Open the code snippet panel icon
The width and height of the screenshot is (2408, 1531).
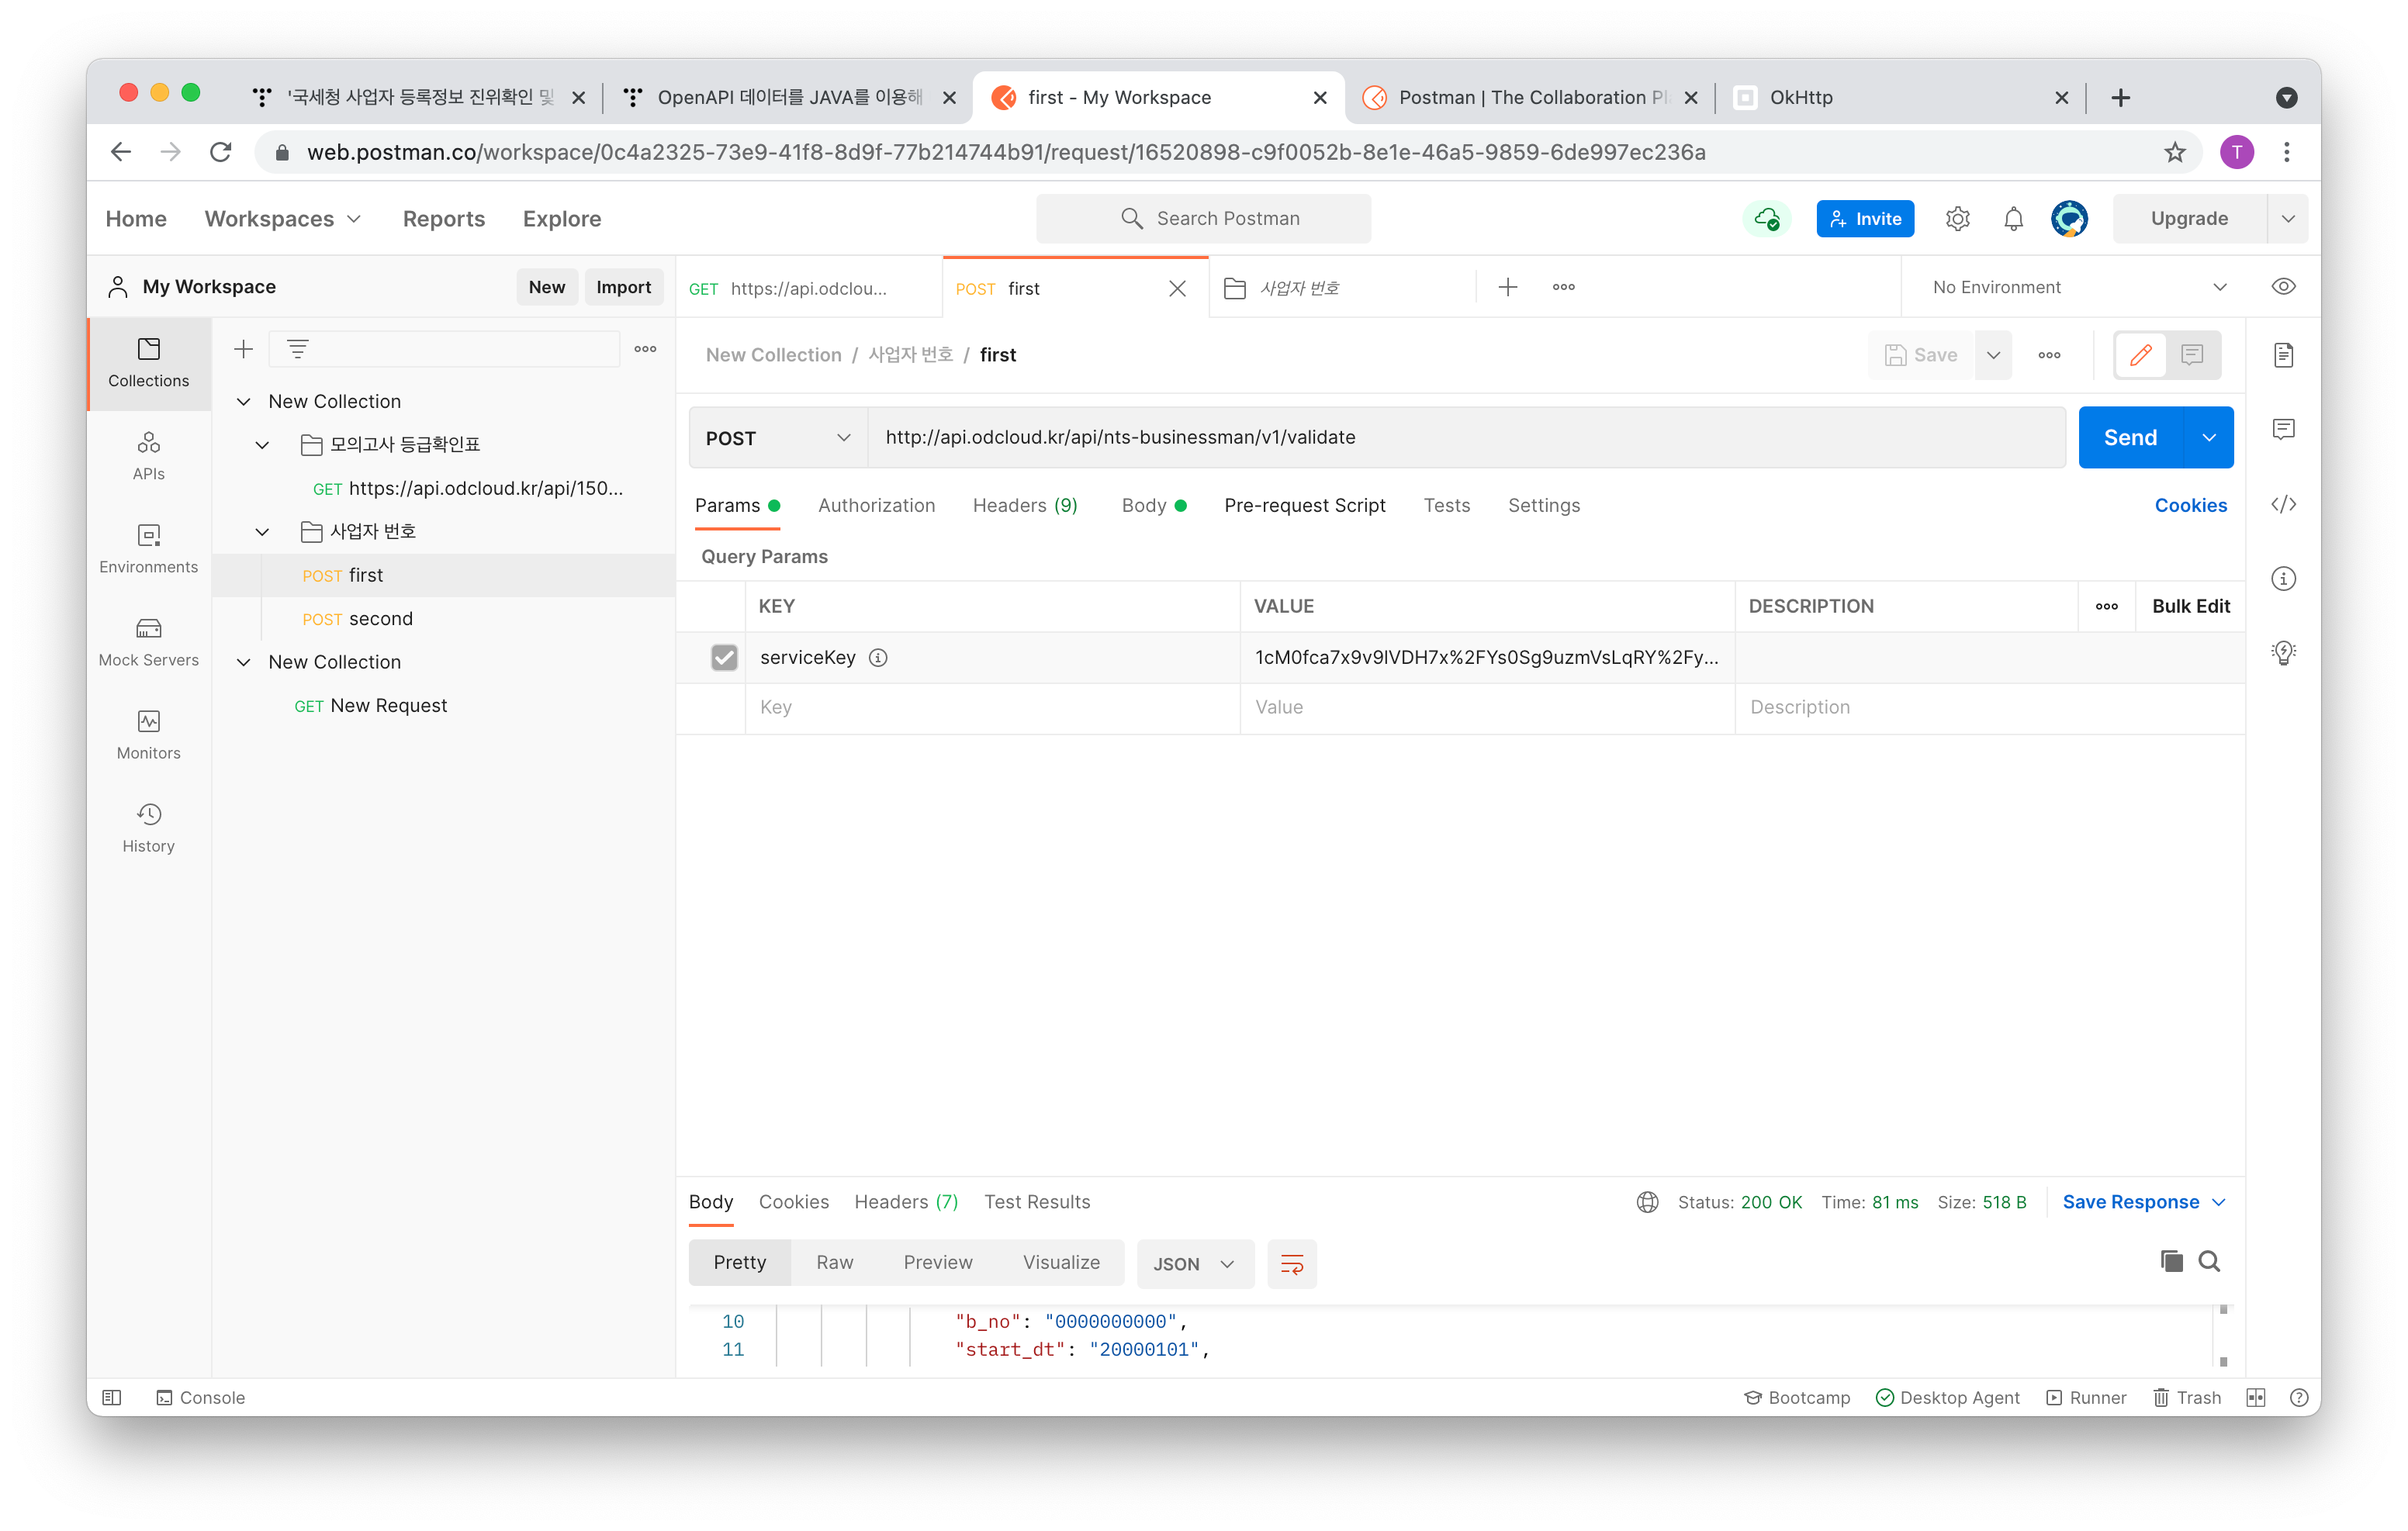click(2283, 504)
